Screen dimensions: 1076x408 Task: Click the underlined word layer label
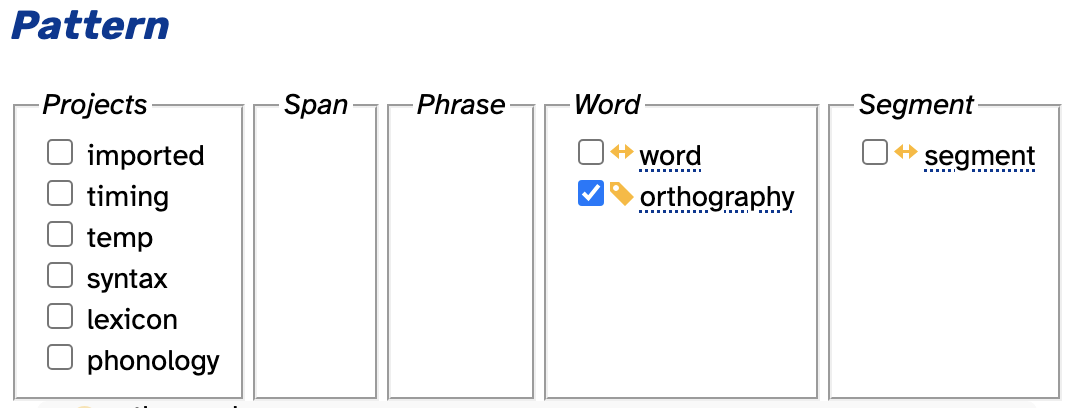(x=670, y=156)
